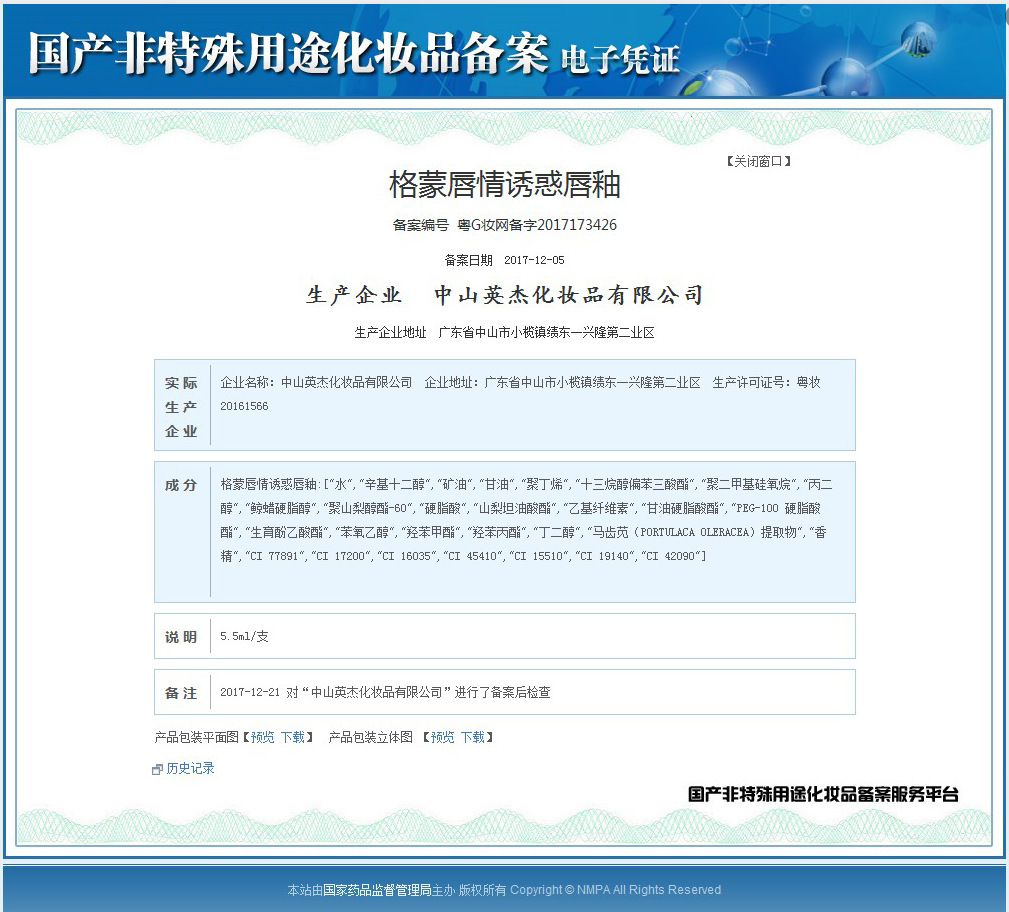Click the remark dated 2017-12-21
Viewport: 1009px width, 912px height.
(385, 692)
